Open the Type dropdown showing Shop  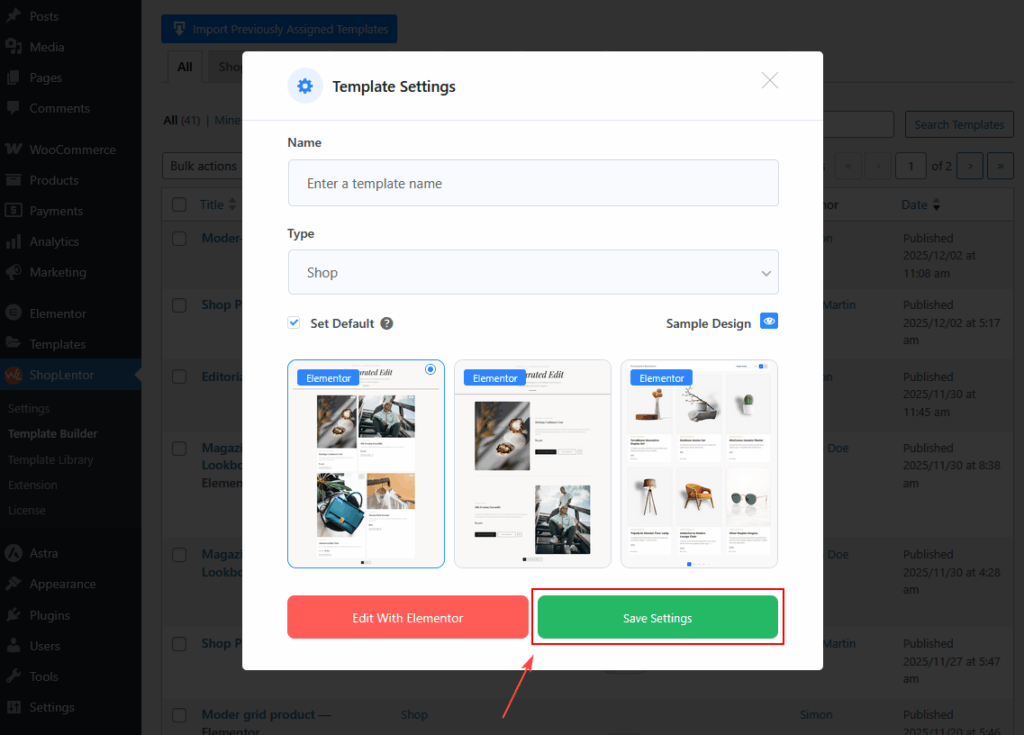(x=532, y=272)
